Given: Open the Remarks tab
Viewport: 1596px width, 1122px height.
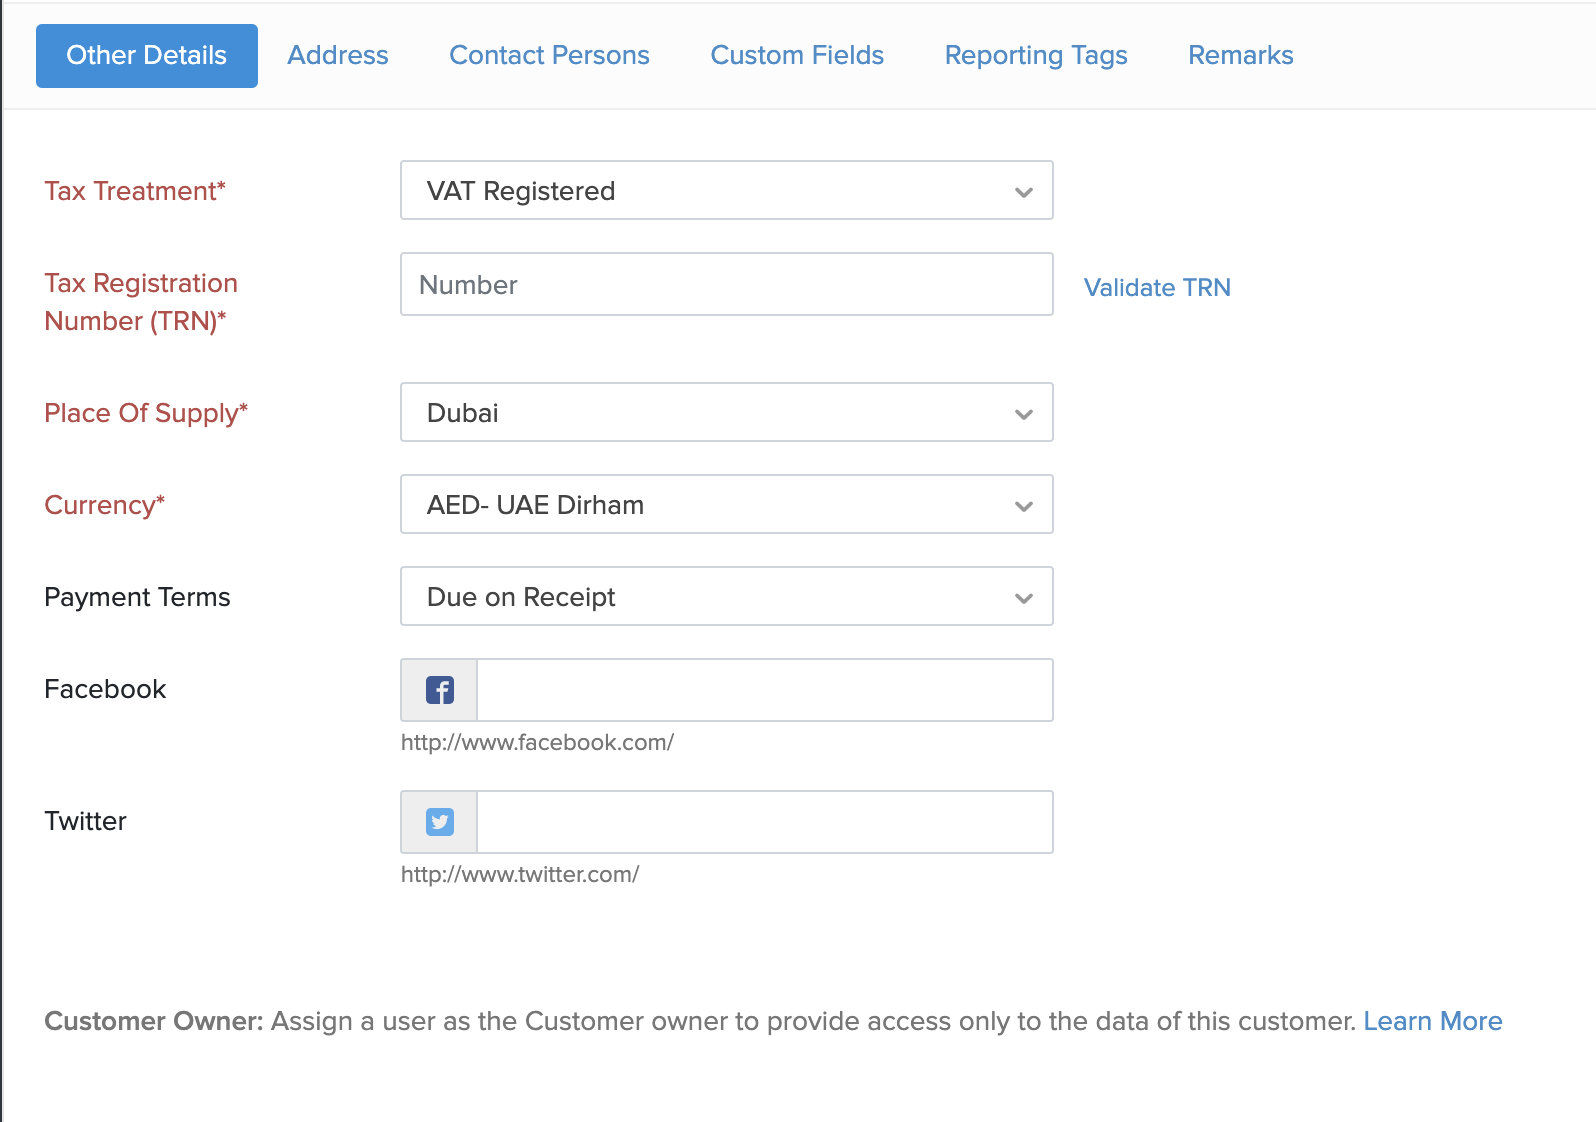Looking at the screenshot, I should (x=1240, y=55).
